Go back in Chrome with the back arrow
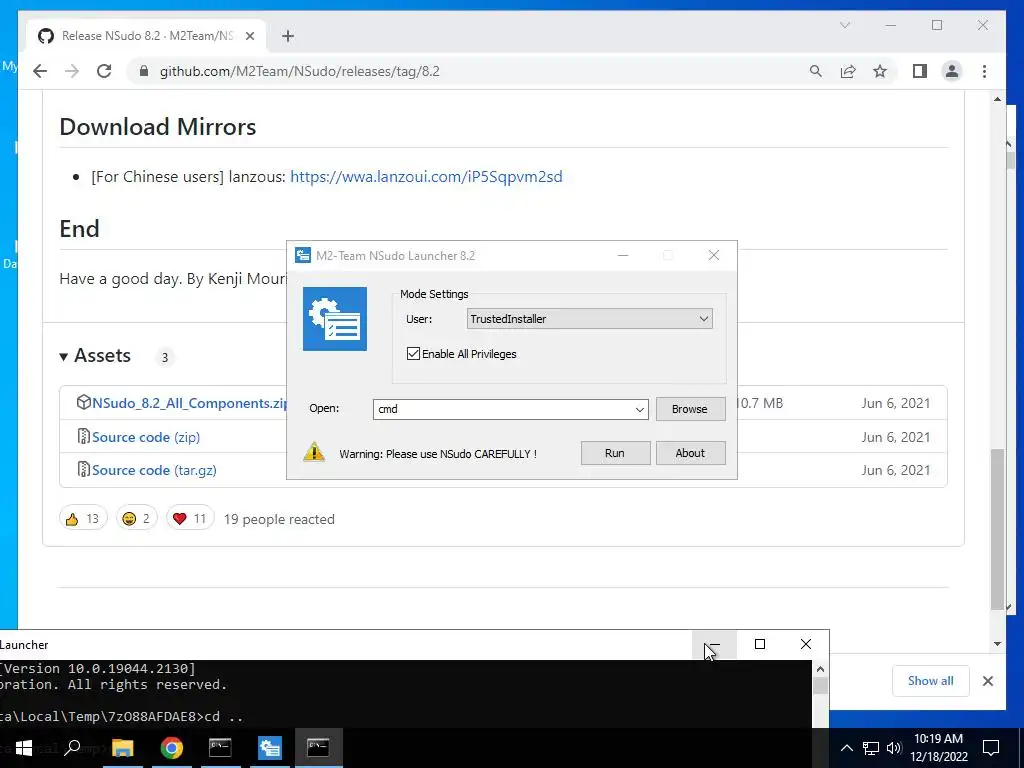The image size is (1024, 768). point(40,71)
